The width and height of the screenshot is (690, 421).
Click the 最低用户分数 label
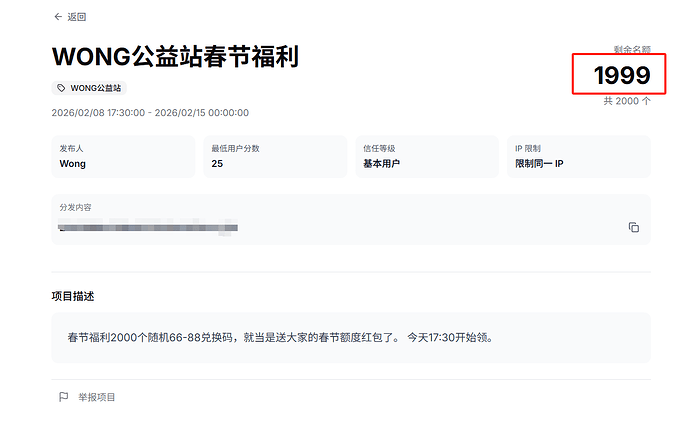click(x=235, y=148)
